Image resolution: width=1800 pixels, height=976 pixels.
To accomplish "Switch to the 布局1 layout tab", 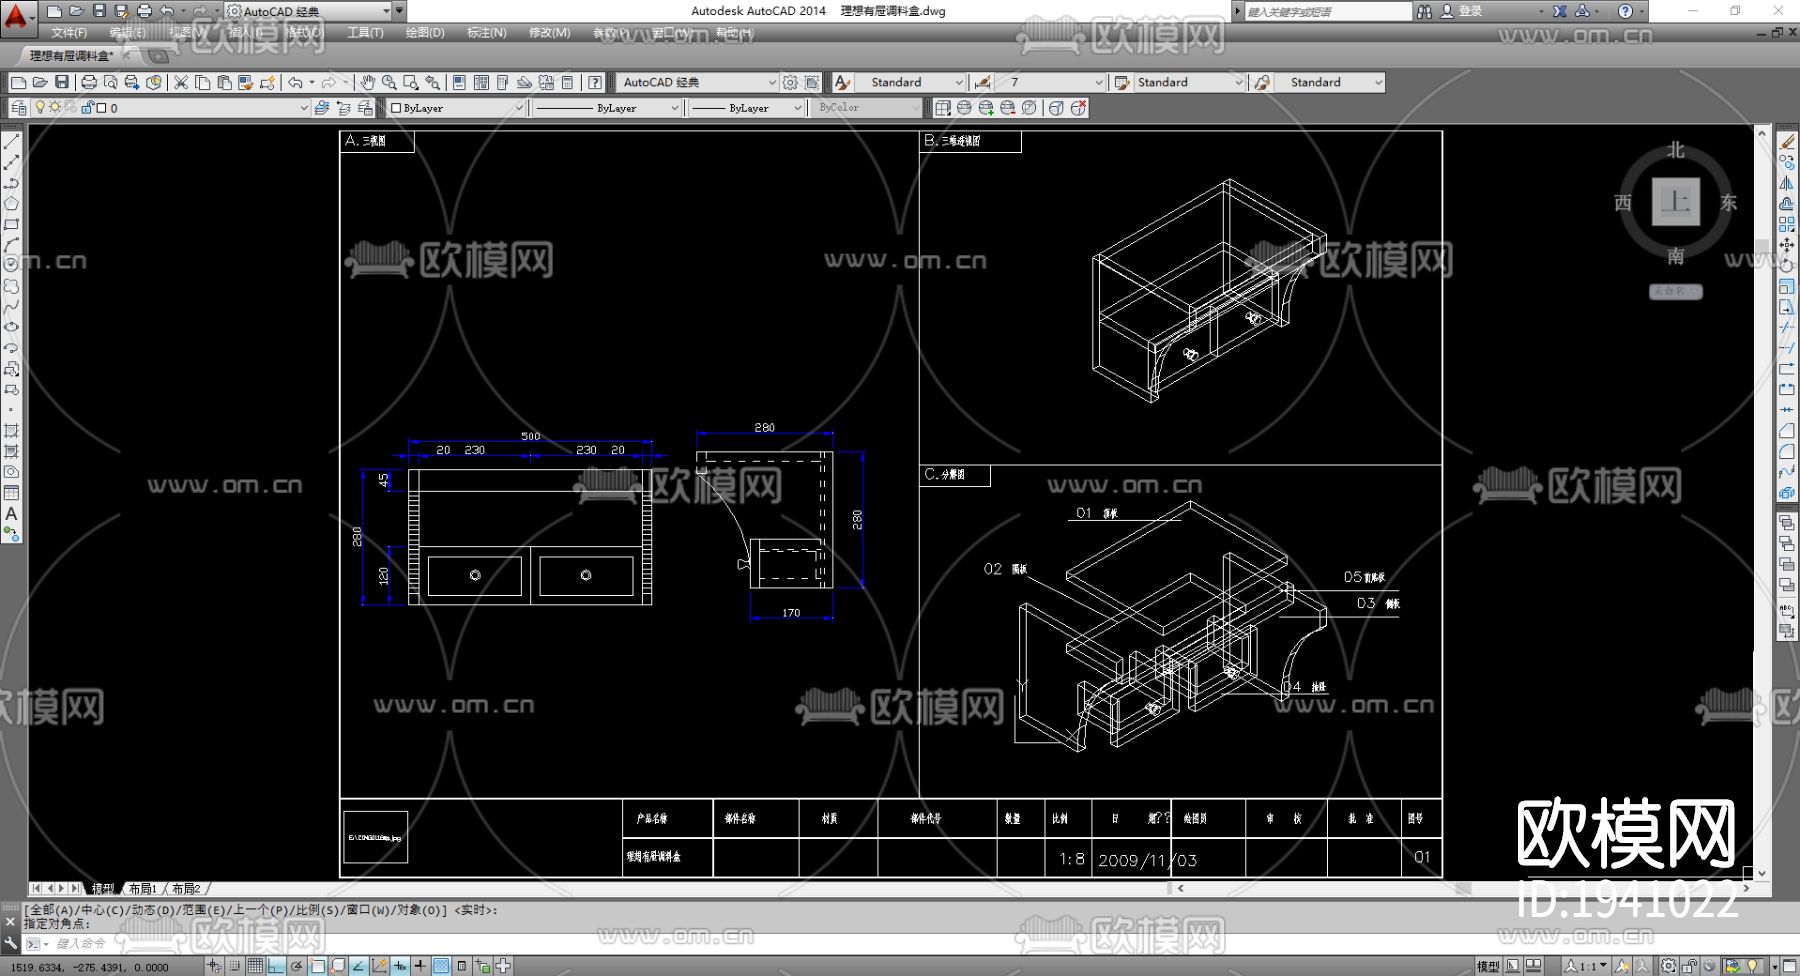I will click(x=142, y=888).
